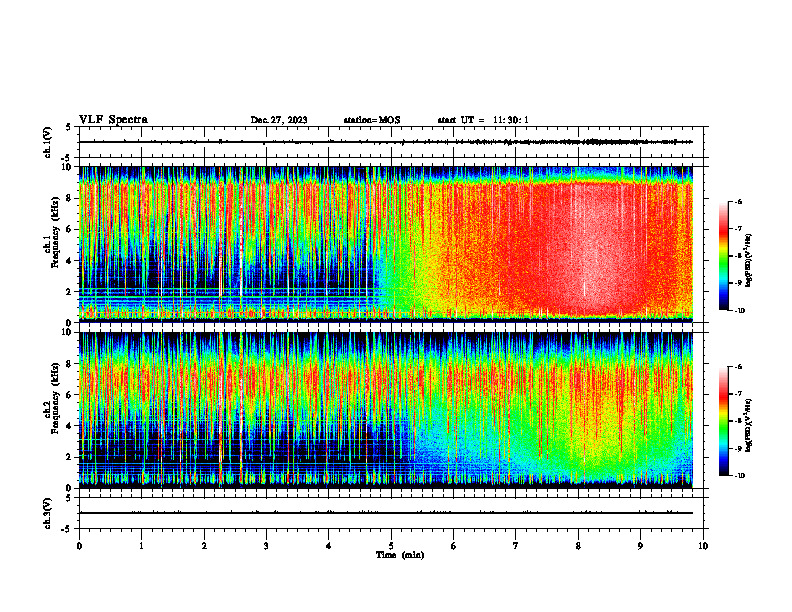Click time axis tick label "7"
The width and height of the screenshot is (792, 612).
coord(516,546)
